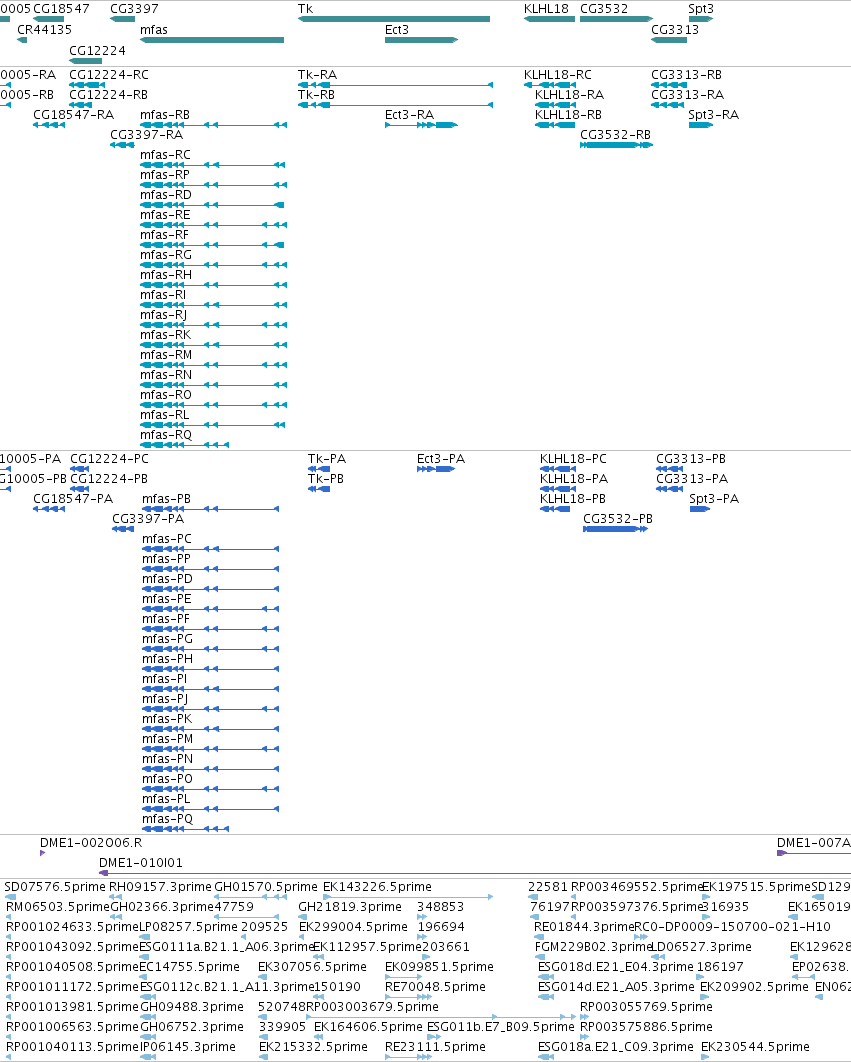
Task: Select the CG3397 gene feature
Action: click(123, 19)
